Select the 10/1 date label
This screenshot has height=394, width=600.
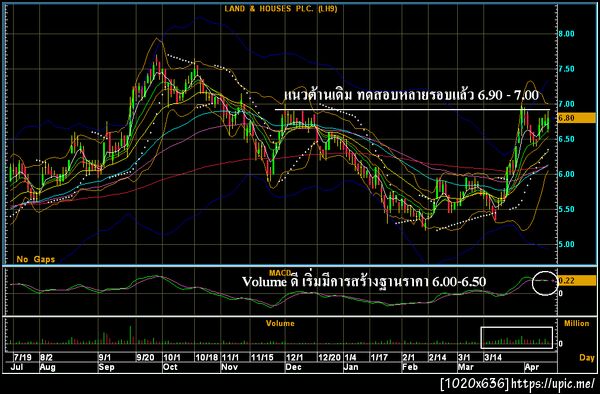(172, 358)
